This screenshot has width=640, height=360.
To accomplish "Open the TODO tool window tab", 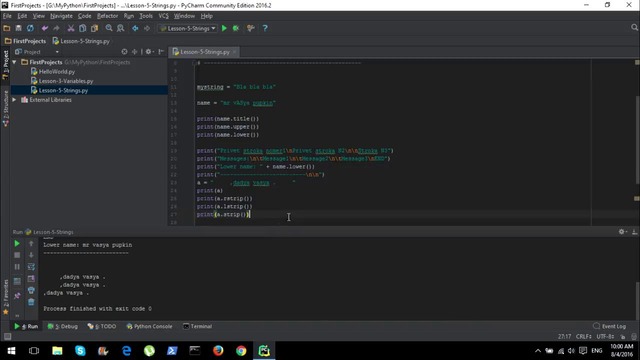I will pyautogui.click(x=102, y=326).
